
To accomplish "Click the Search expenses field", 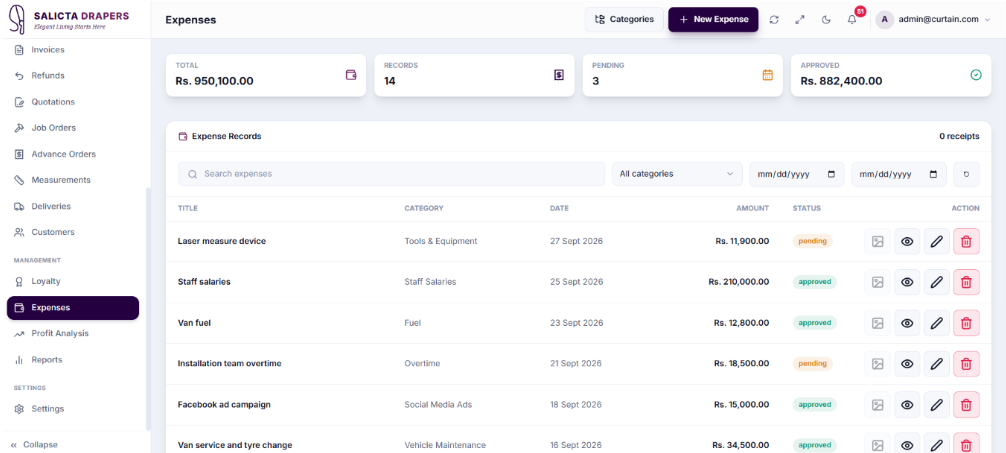I will coord(391,174).
